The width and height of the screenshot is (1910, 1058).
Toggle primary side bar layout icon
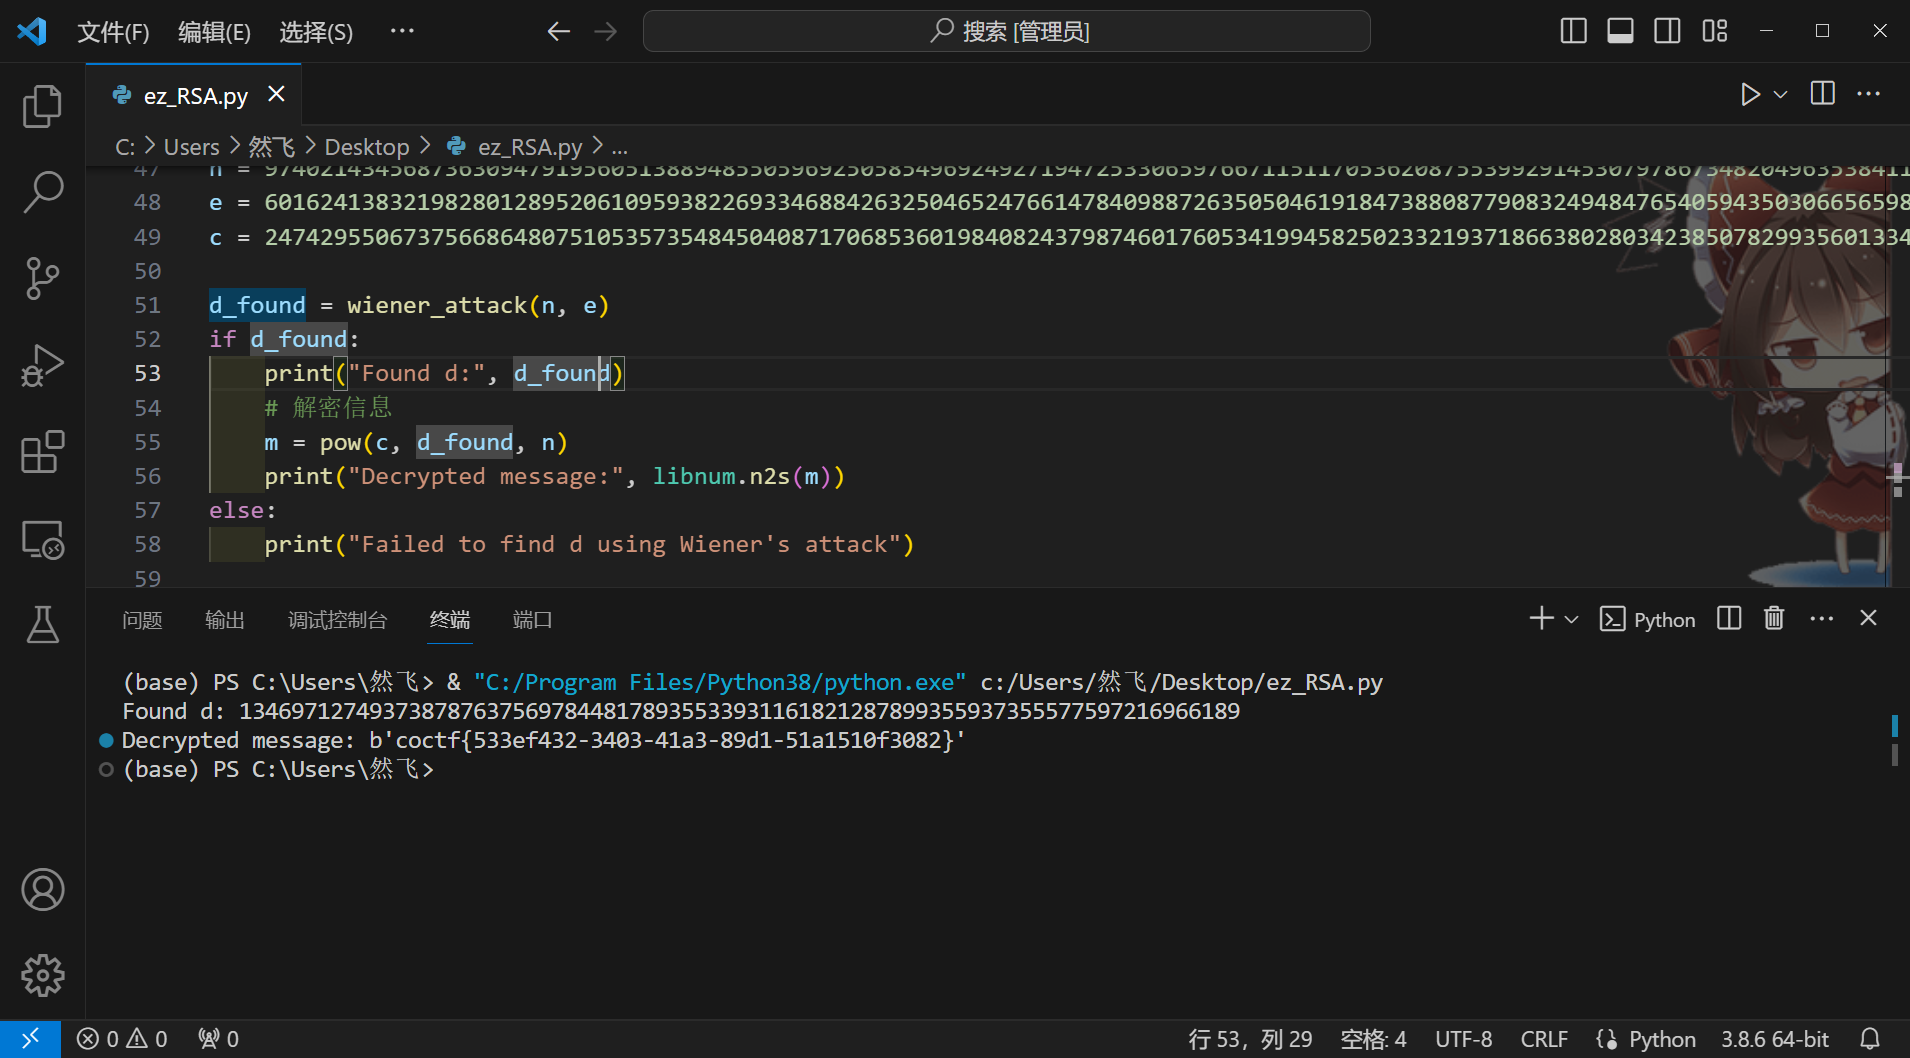pos(1573,31)
